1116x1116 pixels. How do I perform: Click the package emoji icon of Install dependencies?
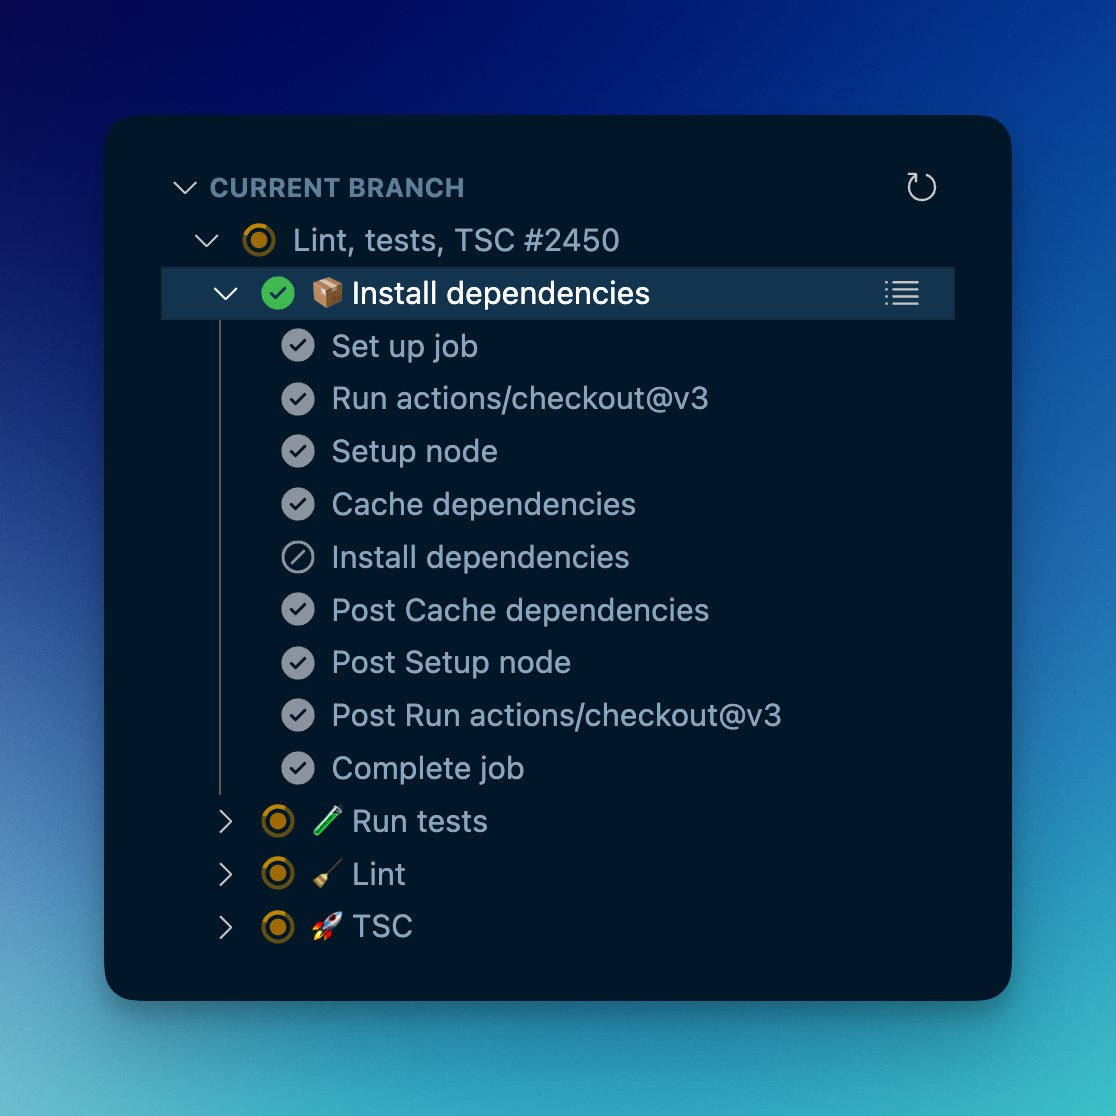click(327, 293)
